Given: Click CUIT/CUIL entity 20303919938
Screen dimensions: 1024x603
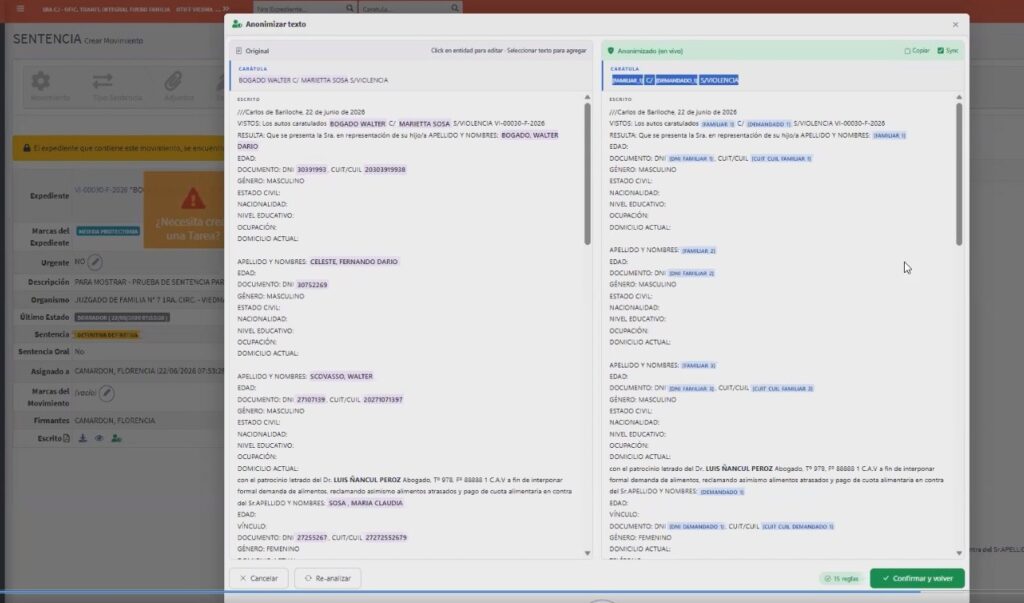Looking at the screenshot, I should tap(385, 169).
